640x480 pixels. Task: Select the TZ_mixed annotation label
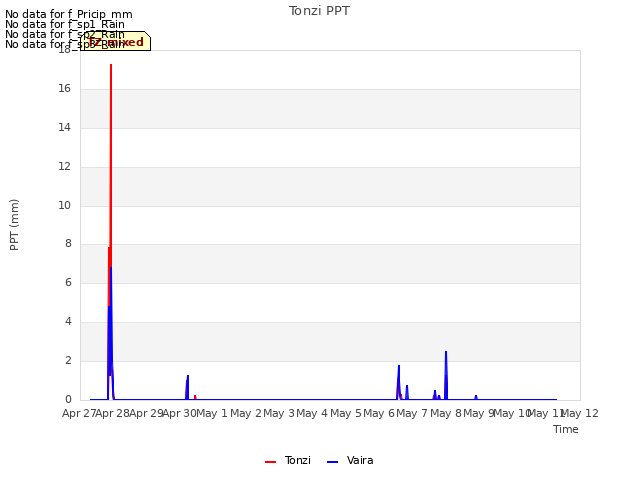pyautogui.click(x=116, y=42)
